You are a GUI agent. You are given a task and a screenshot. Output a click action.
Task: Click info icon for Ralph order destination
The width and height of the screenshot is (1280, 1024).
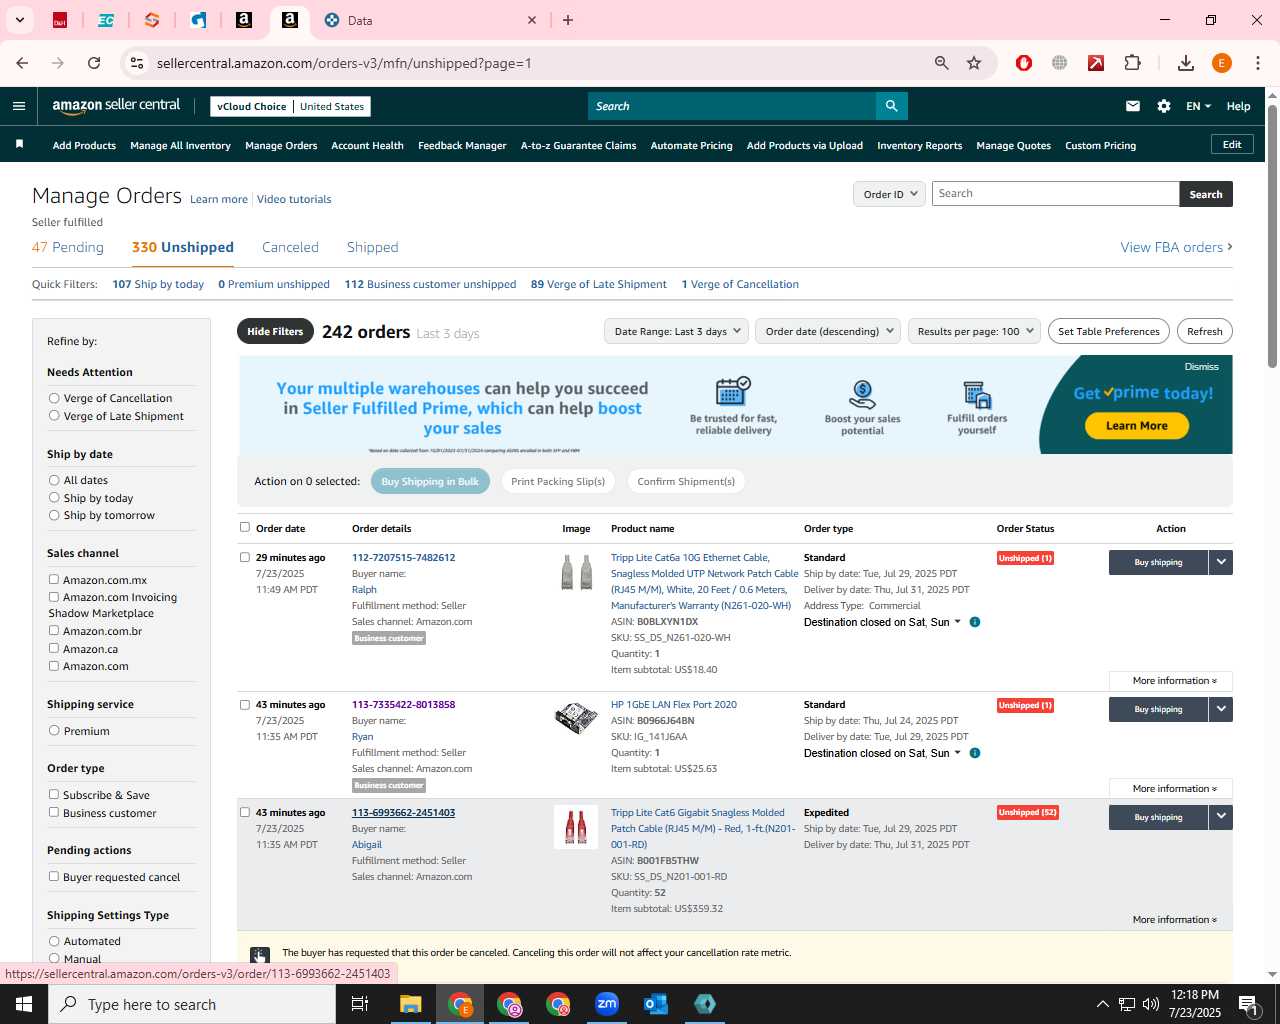[975, 622]
